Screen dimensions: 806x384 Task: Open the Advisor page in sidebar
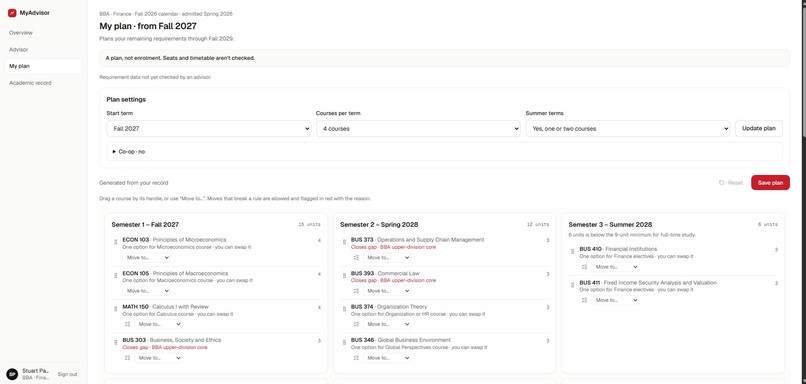[43, 49]
